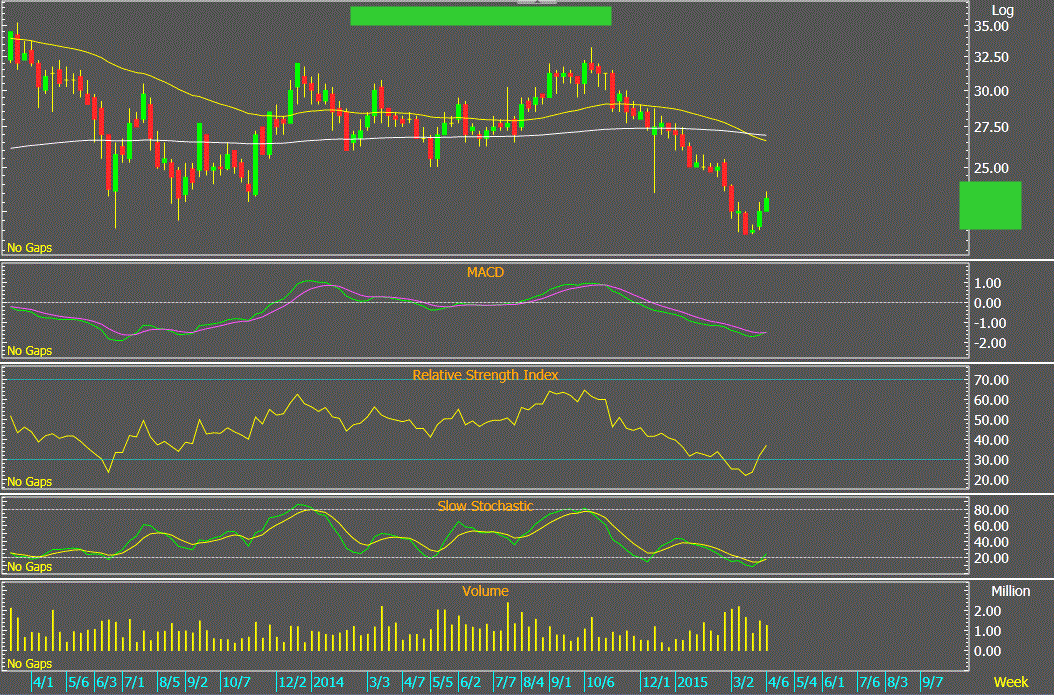This screenshot has height=695, width=1054.
Task: Click the 12/2 date label
Action: (x=292, y=683)
